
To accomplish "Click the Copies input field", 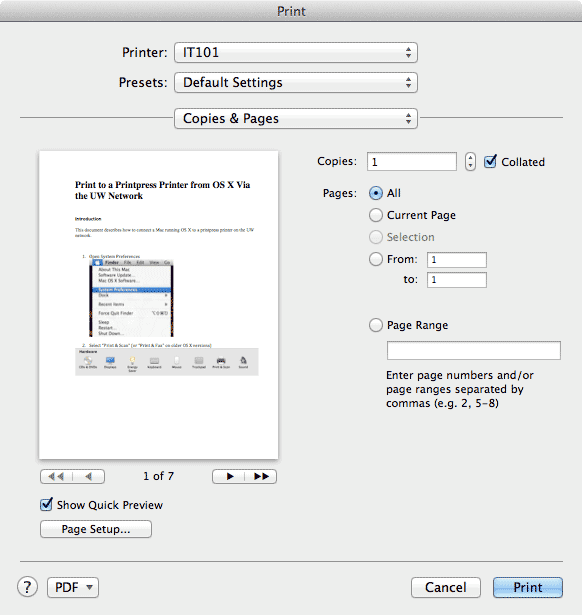I will click(412, 162).
